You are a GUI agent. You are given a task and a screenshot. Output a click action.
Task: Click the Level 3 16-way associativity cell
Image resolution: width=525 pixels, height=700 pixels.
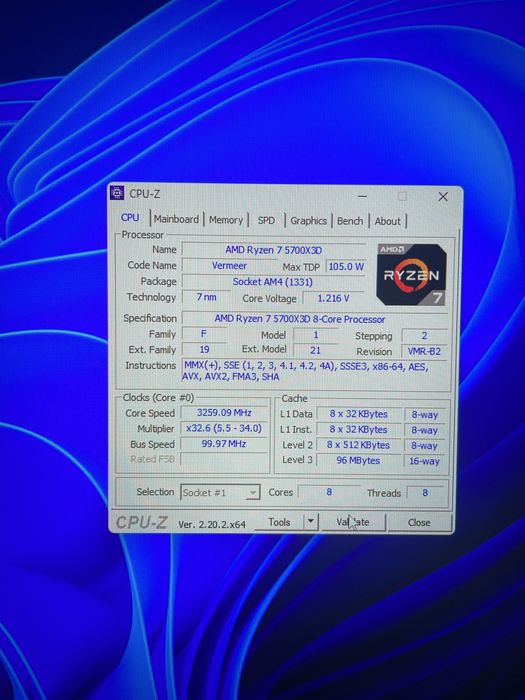point(425,461)
